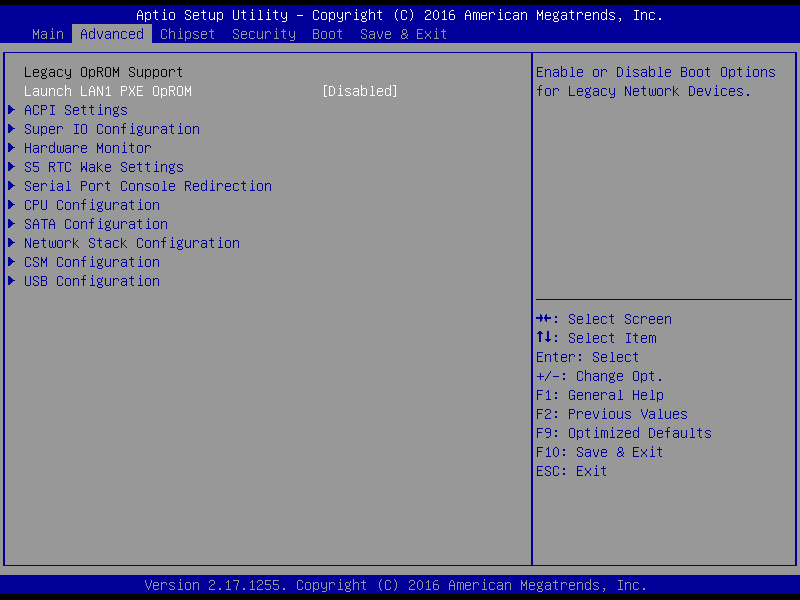This screenshot has width=800, height=600.
Task: Click the arrow beside Super IO Configuration
Action: [x=12, y=129]
